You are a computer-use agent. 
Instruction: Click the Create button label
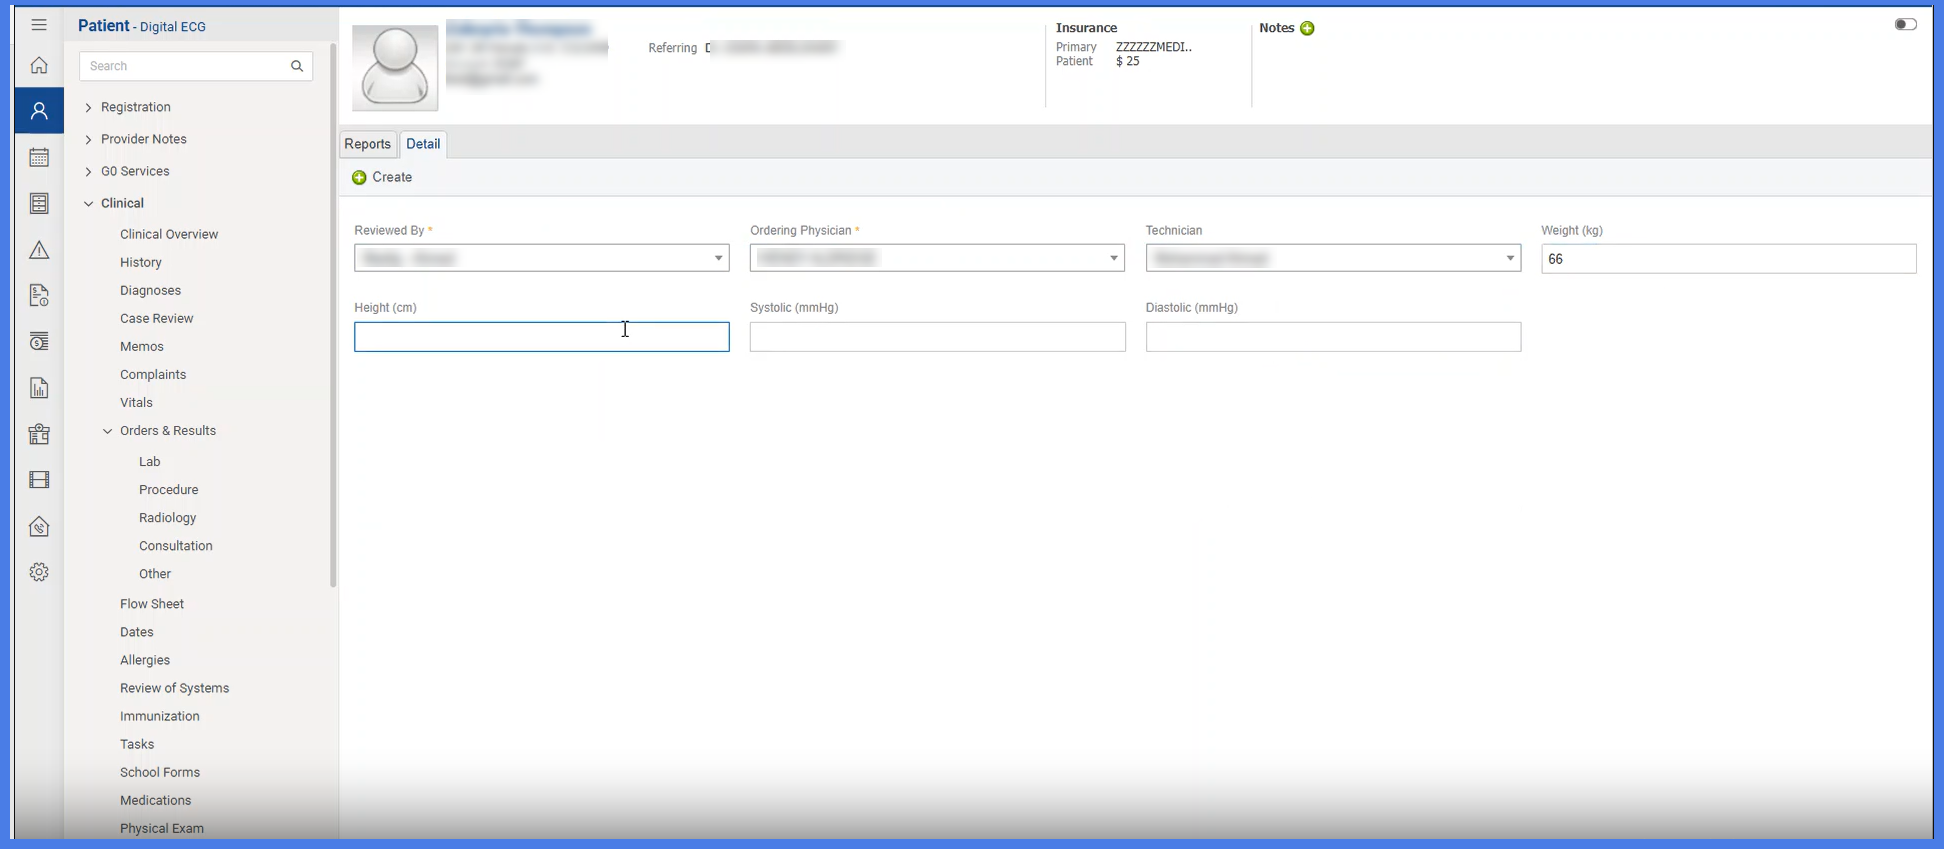click(x=392, y=177)
